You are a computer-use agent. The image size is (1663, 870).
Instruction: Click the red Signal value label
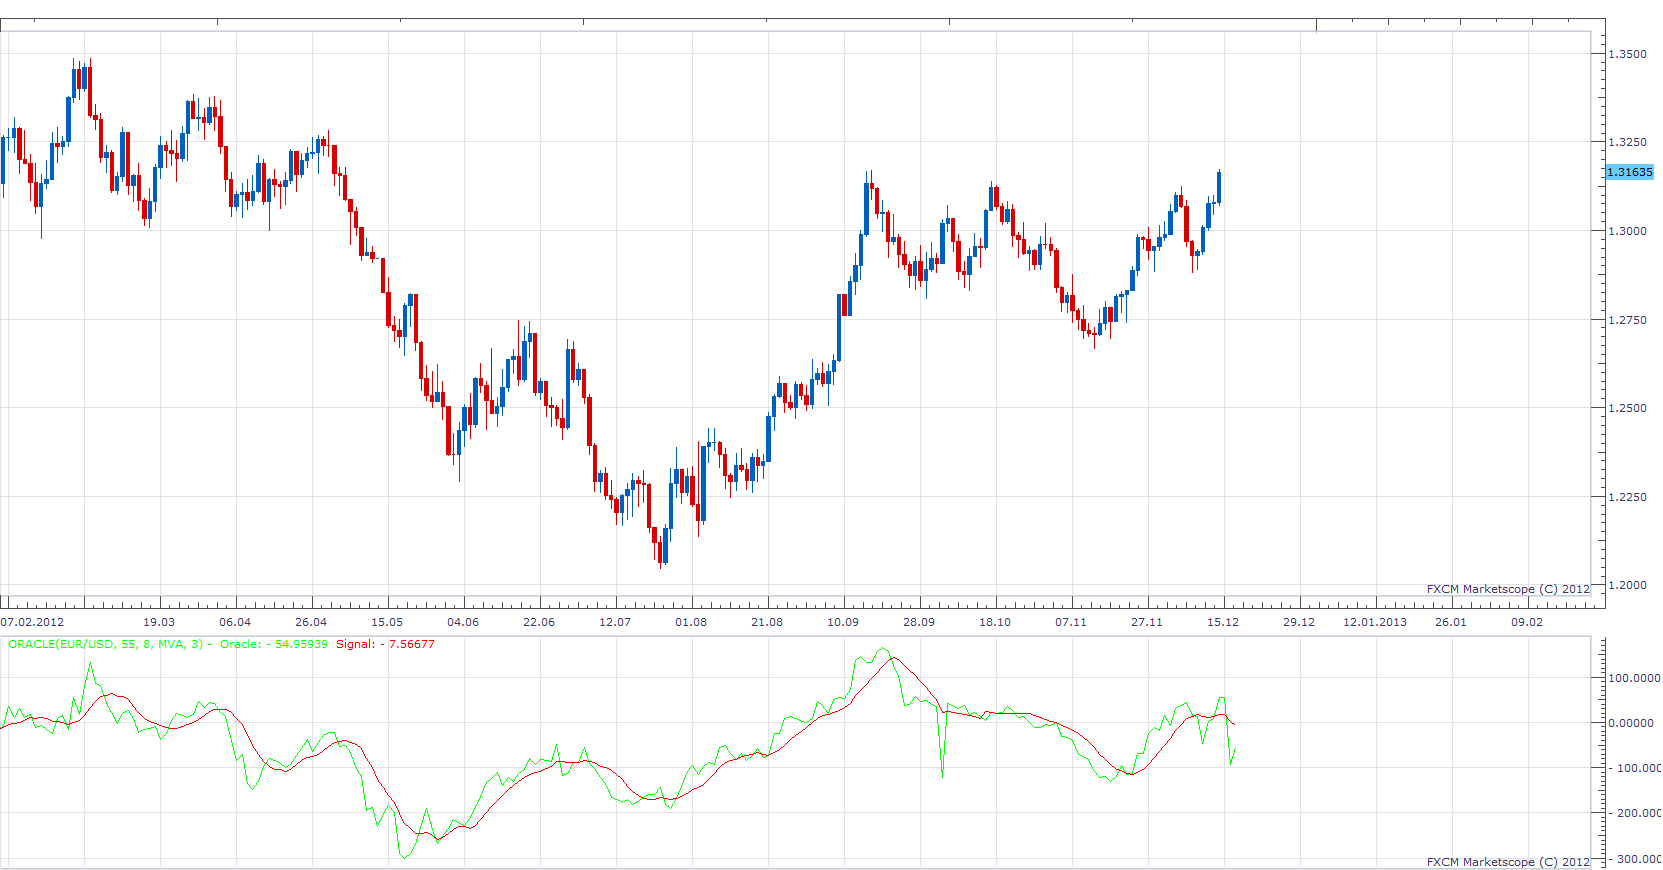[x=385, y=644]
